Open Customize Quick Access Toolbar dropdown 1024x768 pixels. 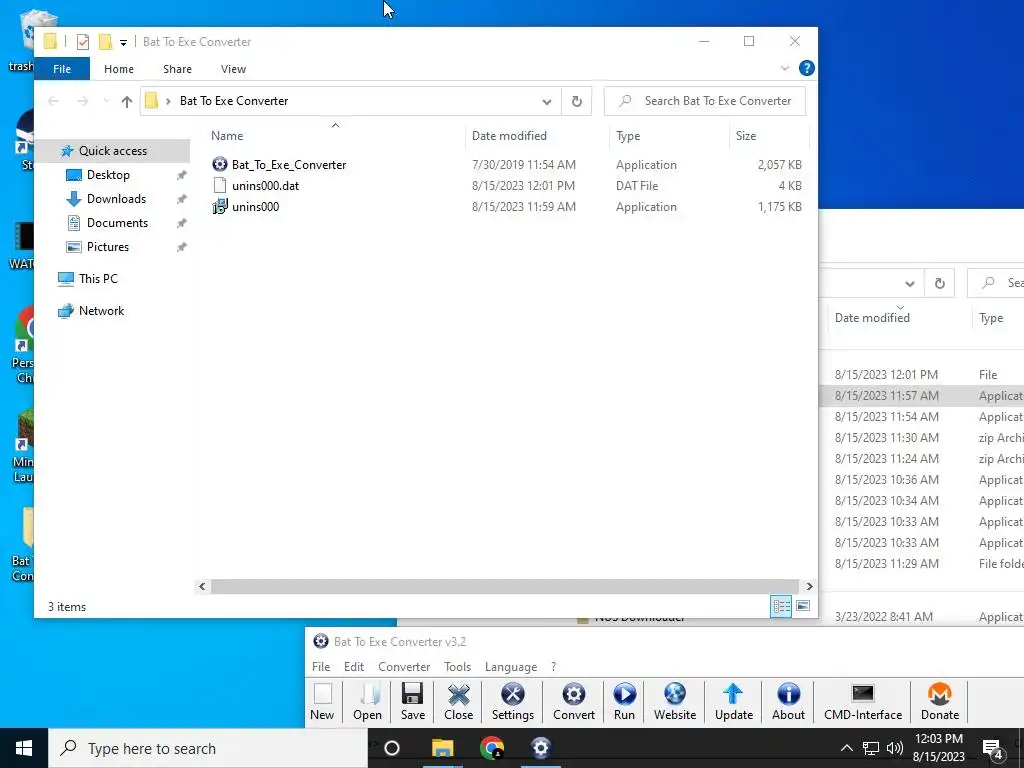(x=123, y=43)
